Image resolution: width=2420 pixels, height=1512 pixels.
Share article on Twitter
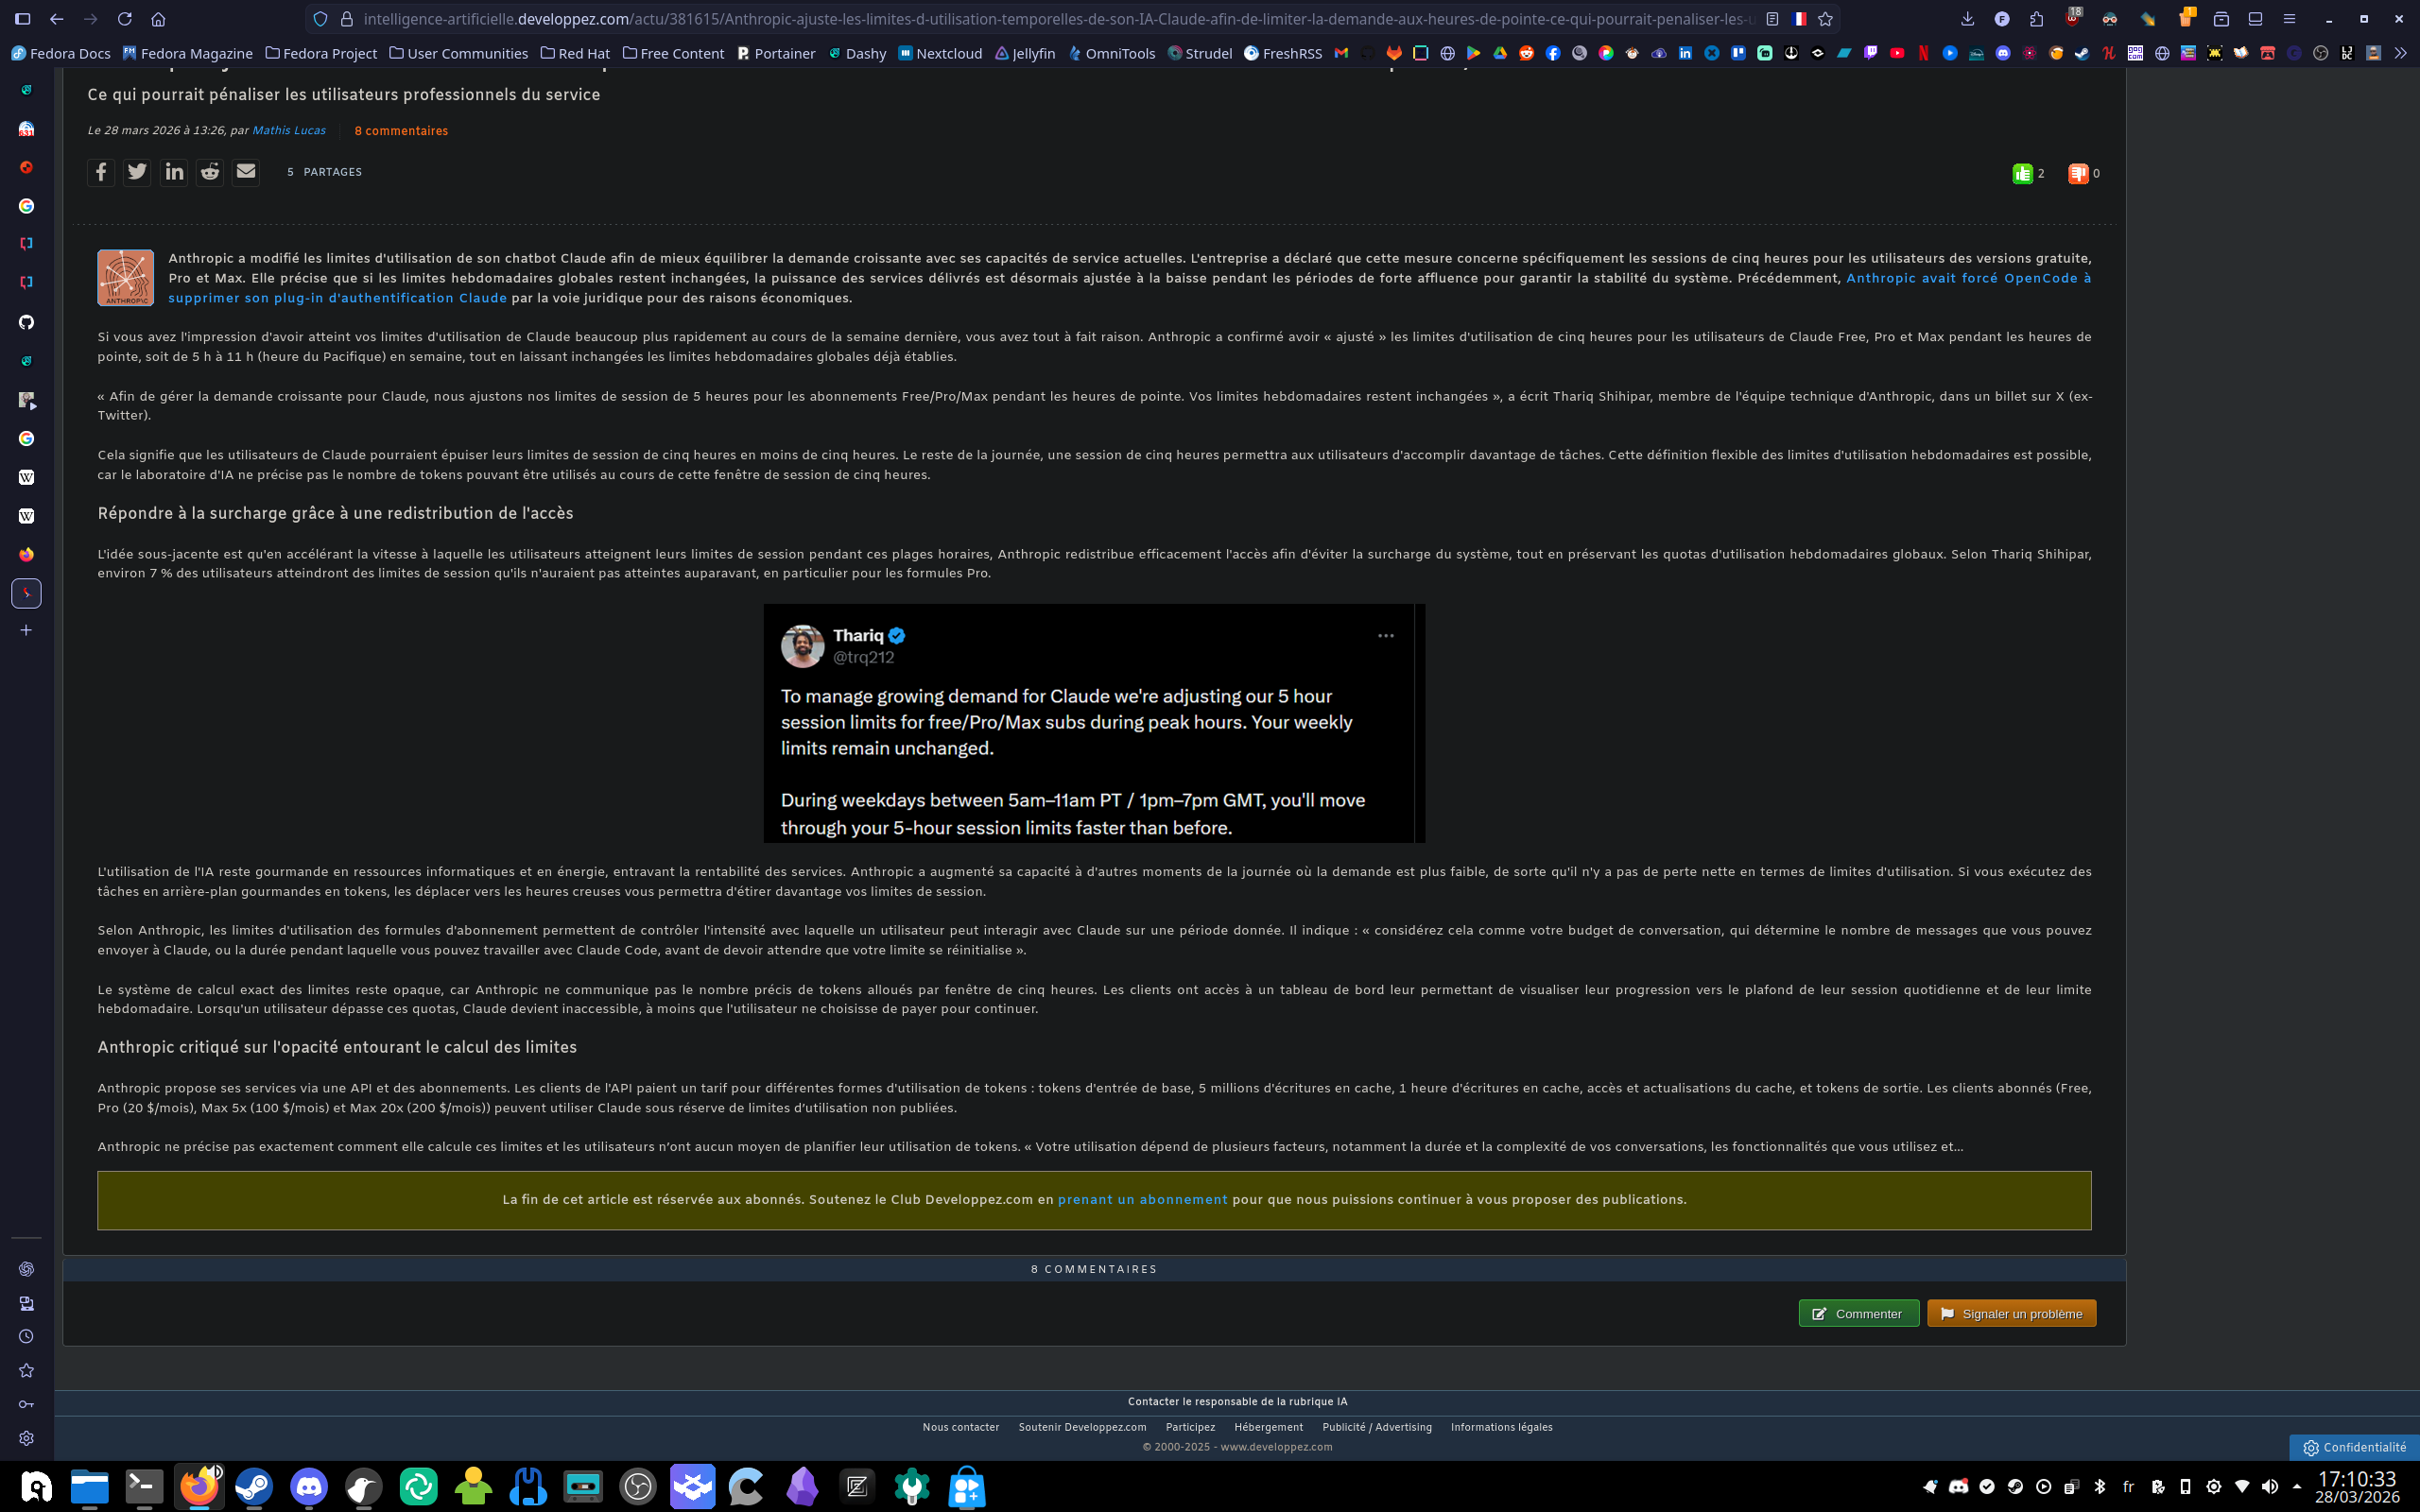click(137, 172)
